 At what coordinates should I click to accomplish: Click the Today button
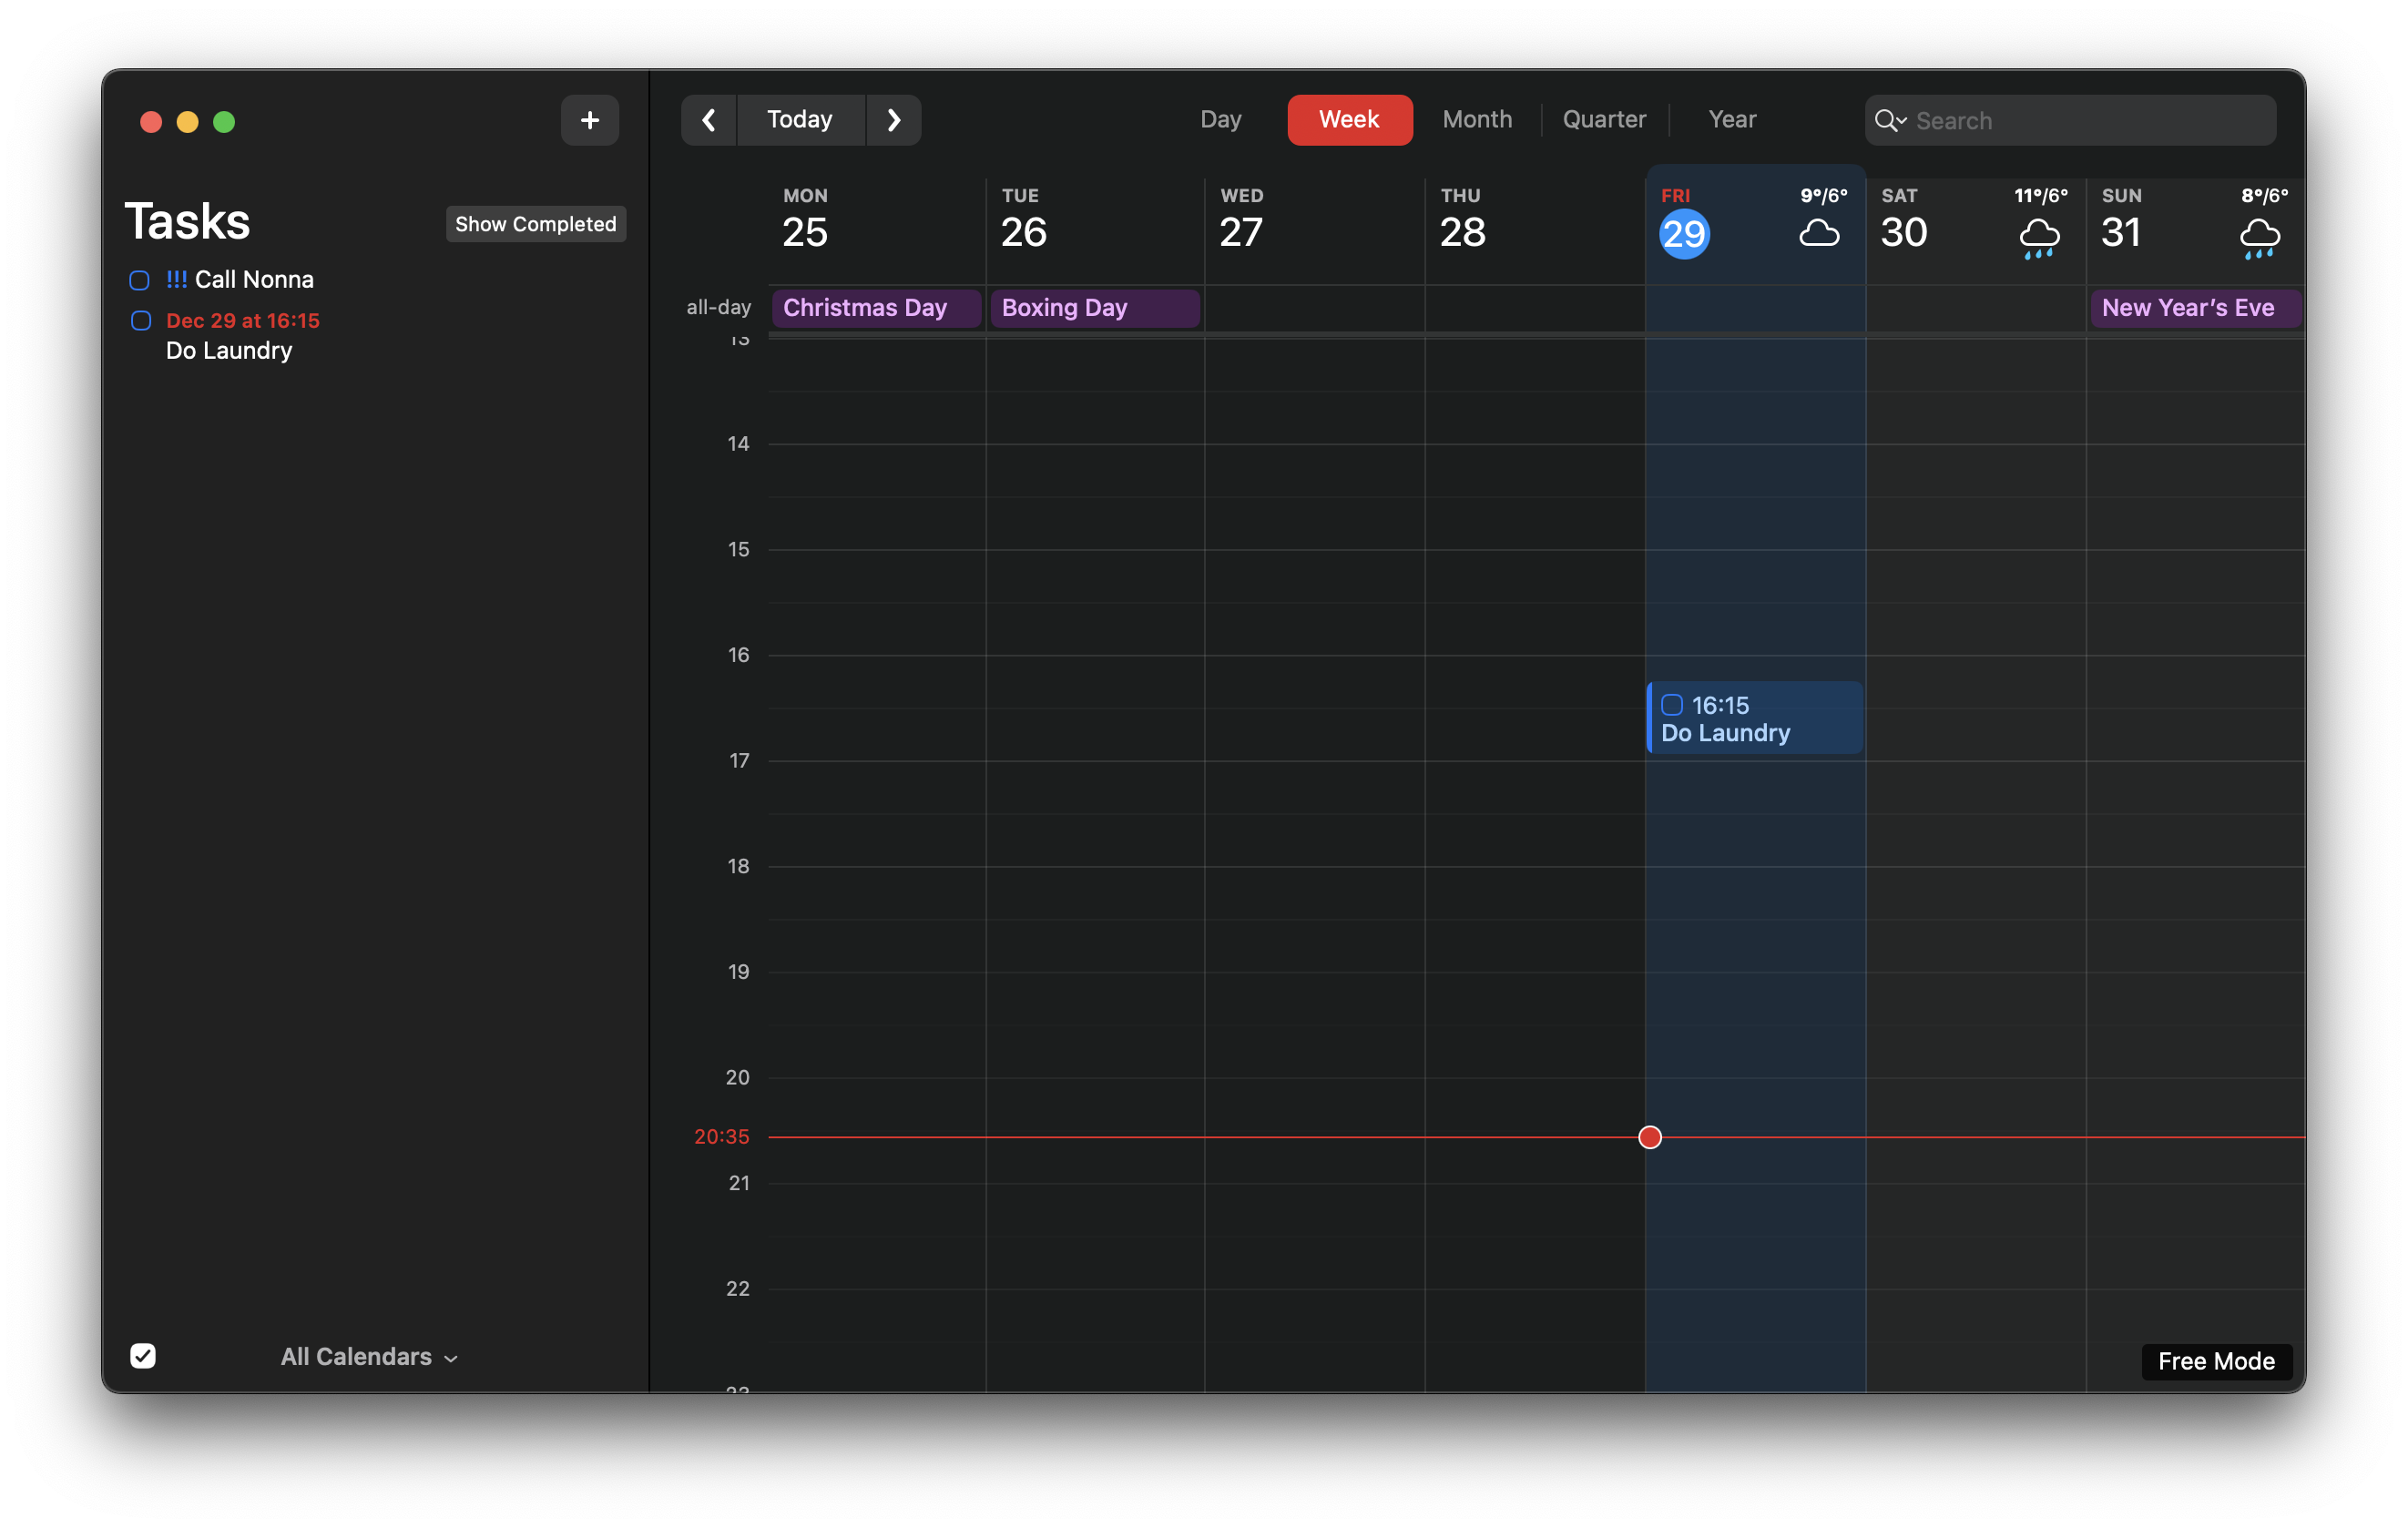coord(799,119)
